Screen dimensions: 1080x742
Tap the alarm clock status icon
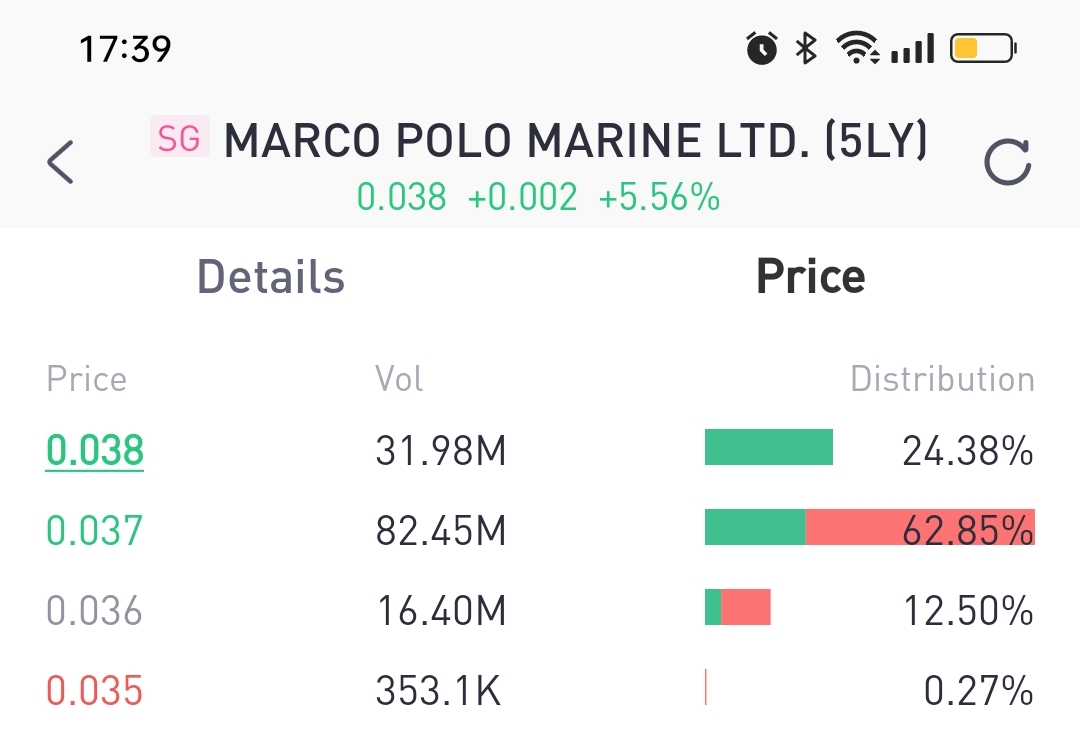pyautogui.click(x=762, y=48)
